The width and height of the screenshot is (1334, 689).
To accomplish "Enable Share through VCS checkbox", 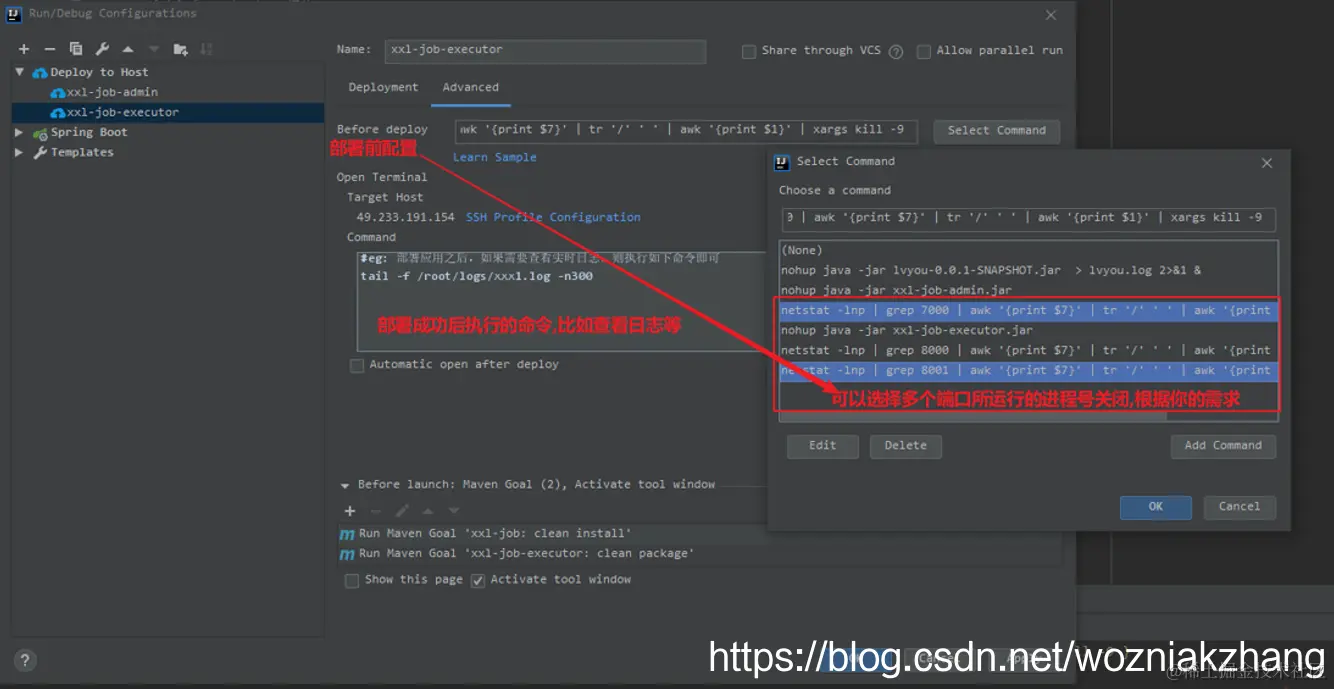I will [748, 51].
